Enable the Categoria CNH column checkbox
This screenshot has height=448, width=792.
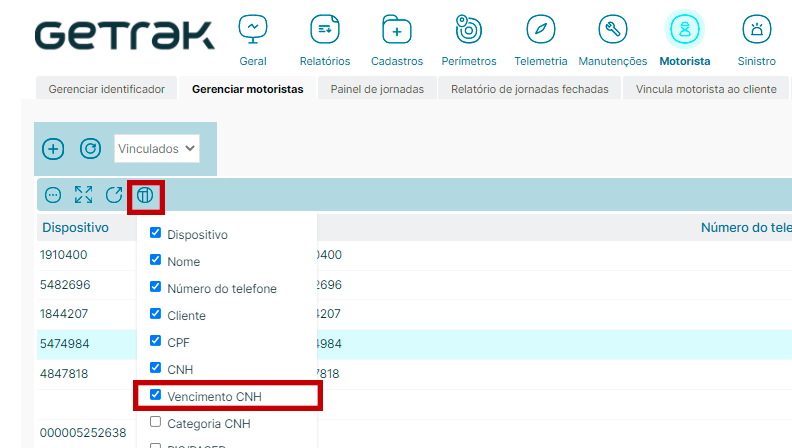[156, 421]
